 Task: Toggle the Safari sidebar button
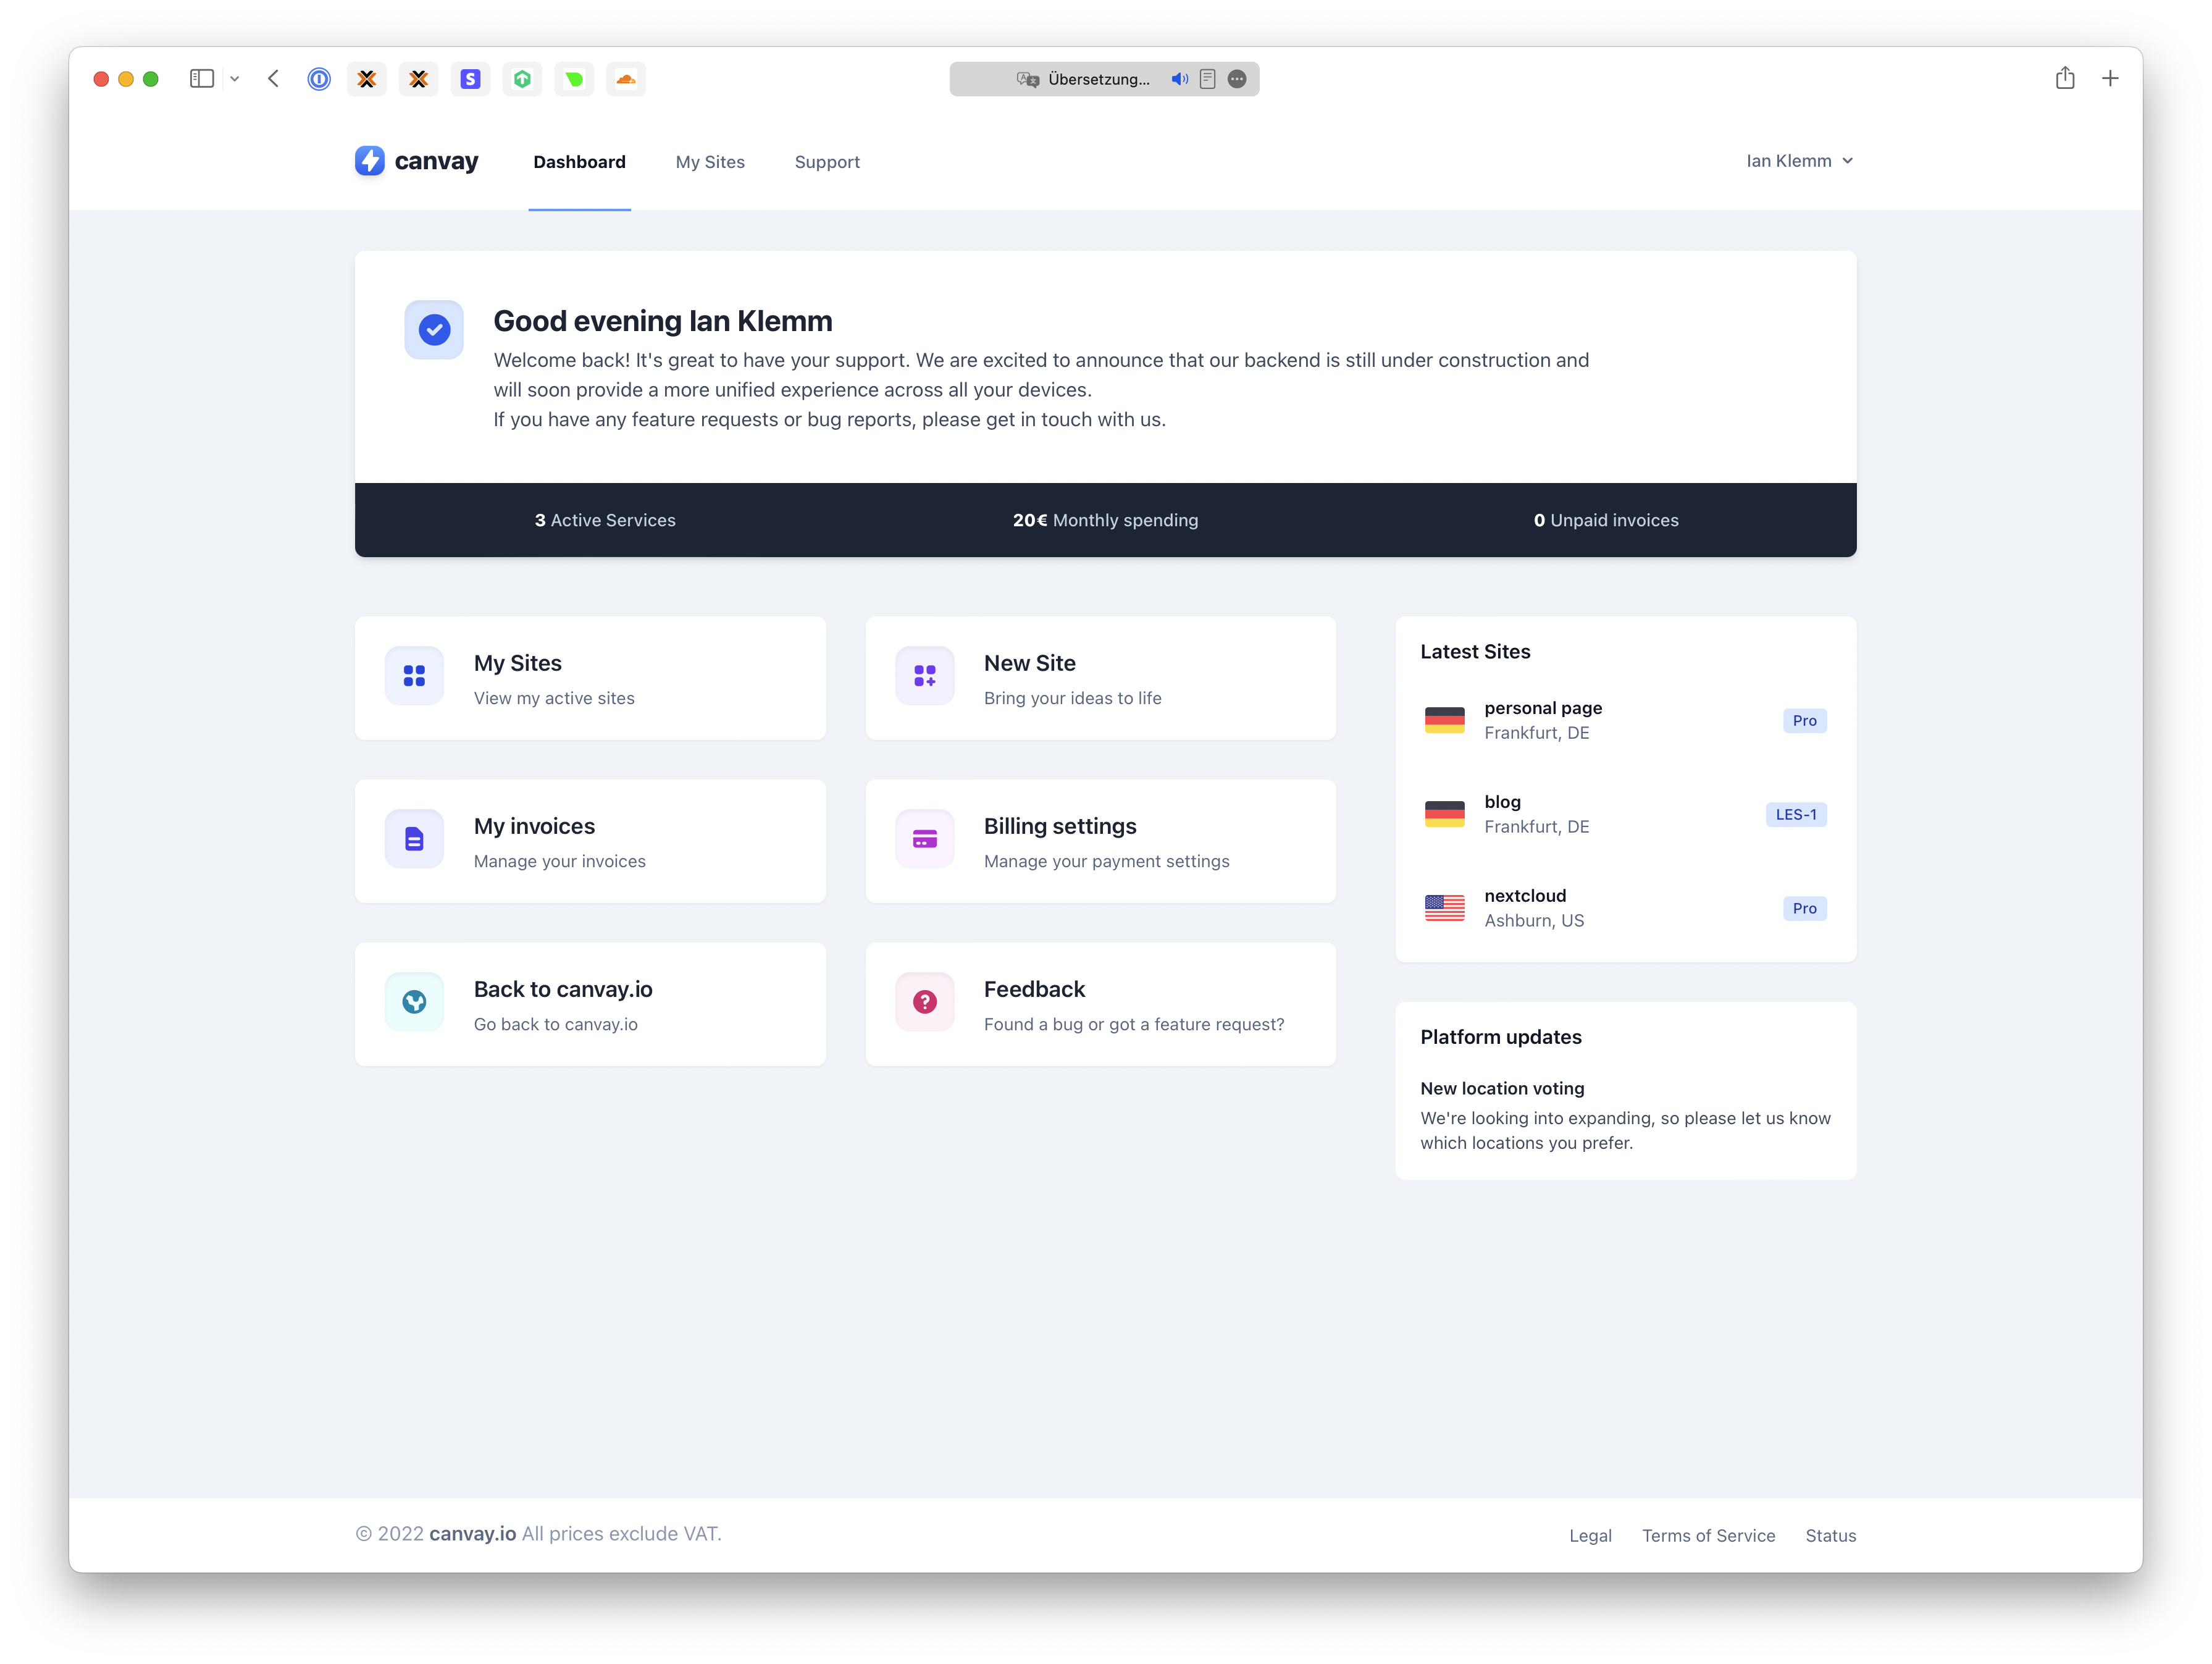point(202,79)
